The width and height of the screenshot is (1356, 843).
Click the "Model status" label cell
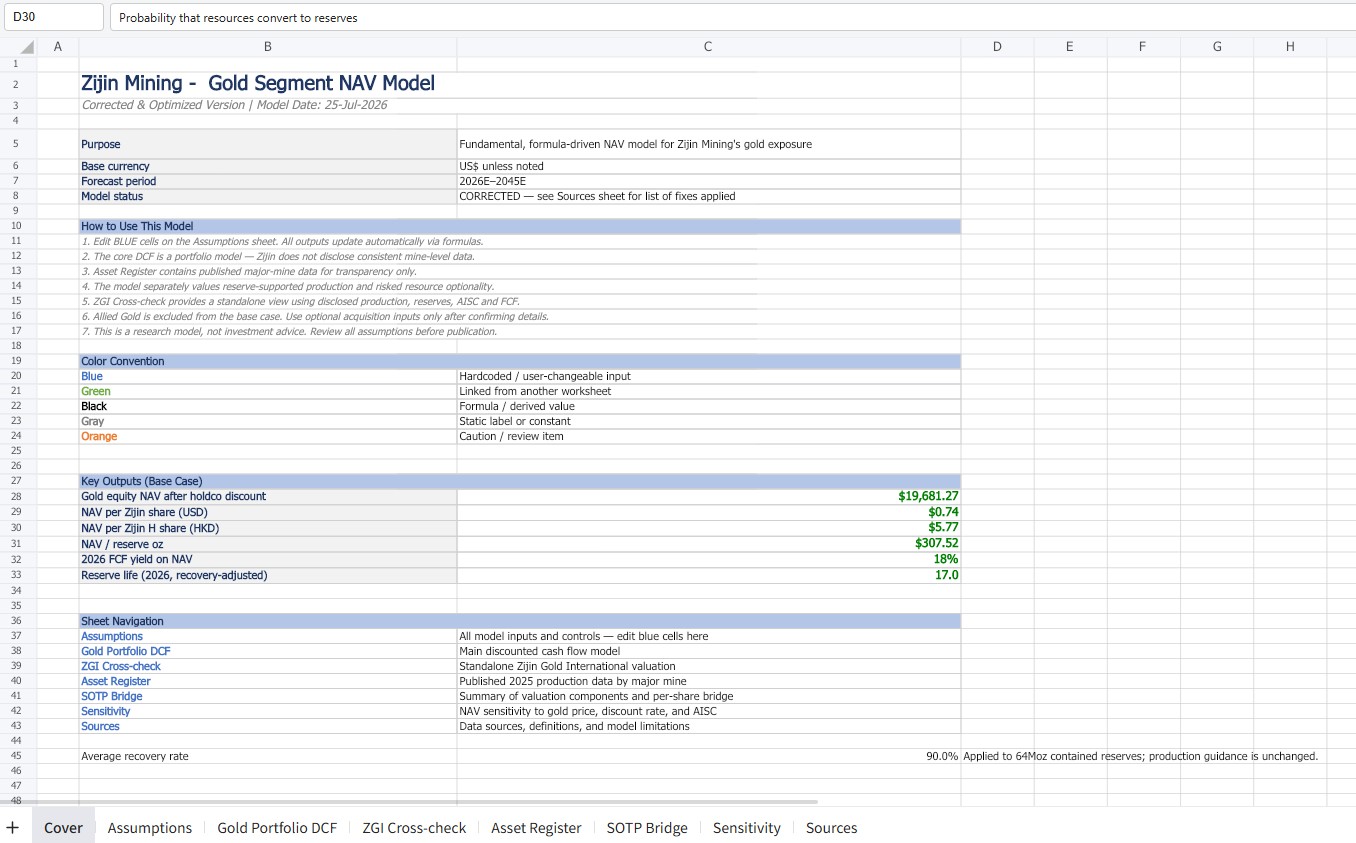click(x=268, y=196)
